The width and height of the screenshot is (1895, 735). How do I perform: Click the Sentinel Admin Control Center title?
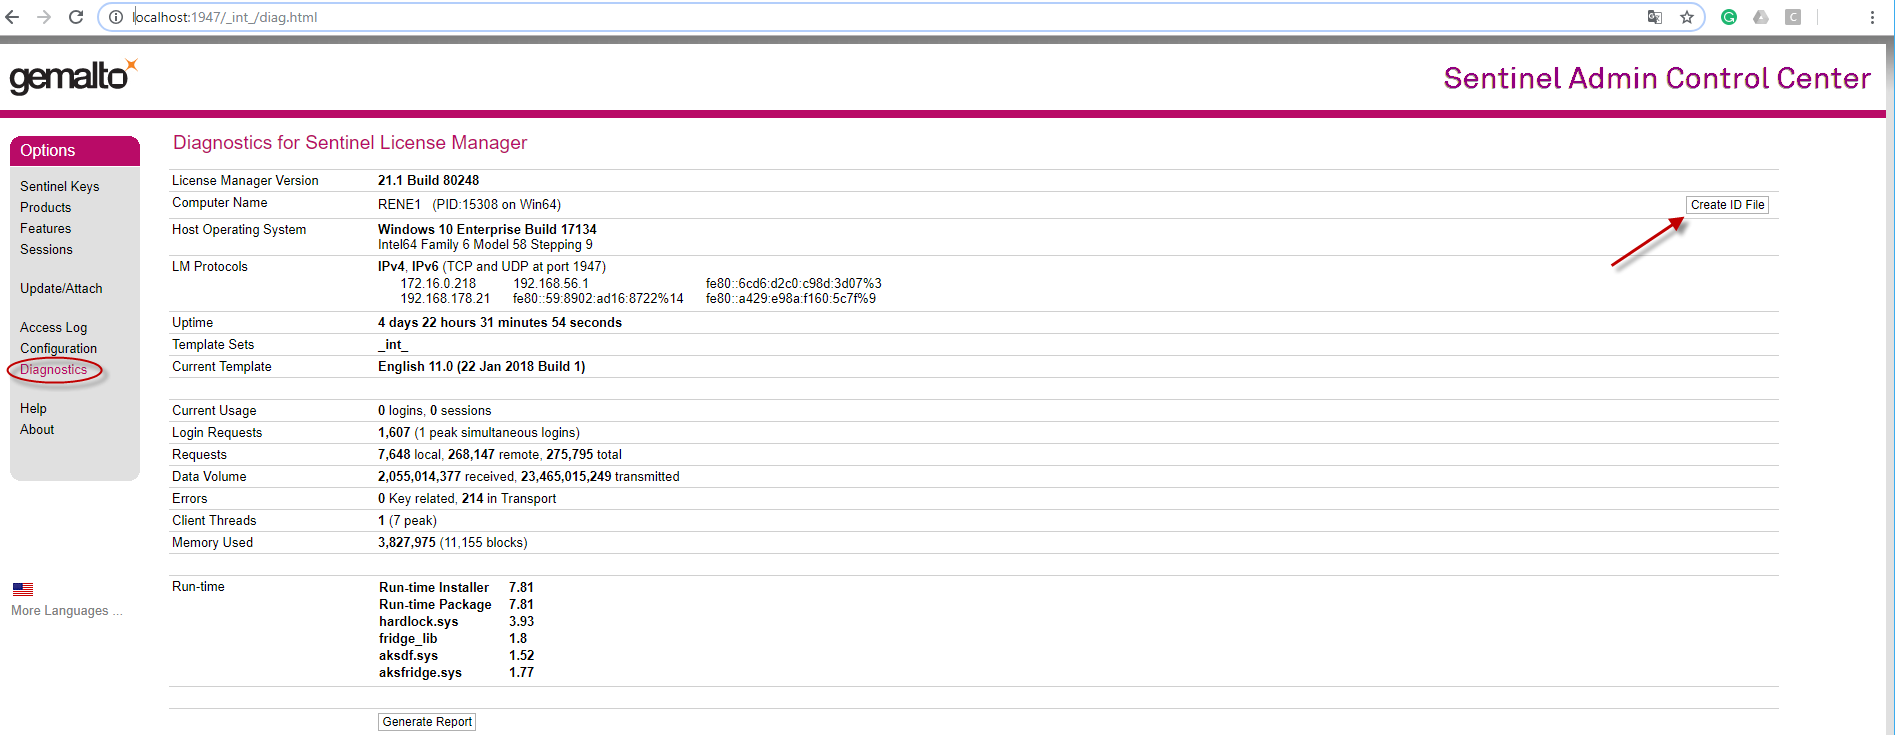(1657, 78)
